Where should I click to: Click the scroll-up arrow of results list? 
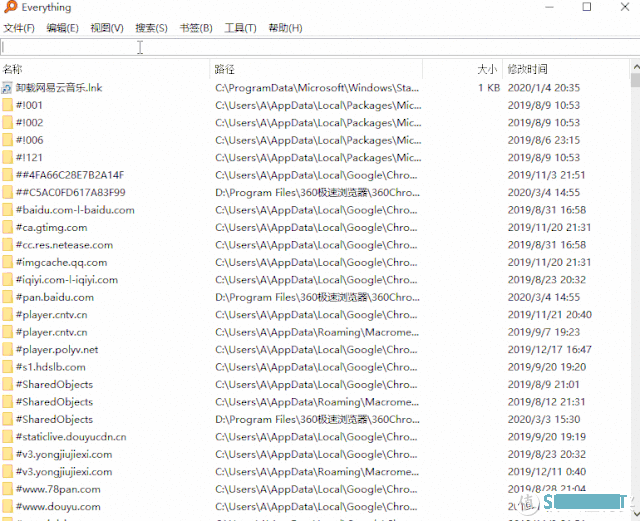tap(636, 66)
